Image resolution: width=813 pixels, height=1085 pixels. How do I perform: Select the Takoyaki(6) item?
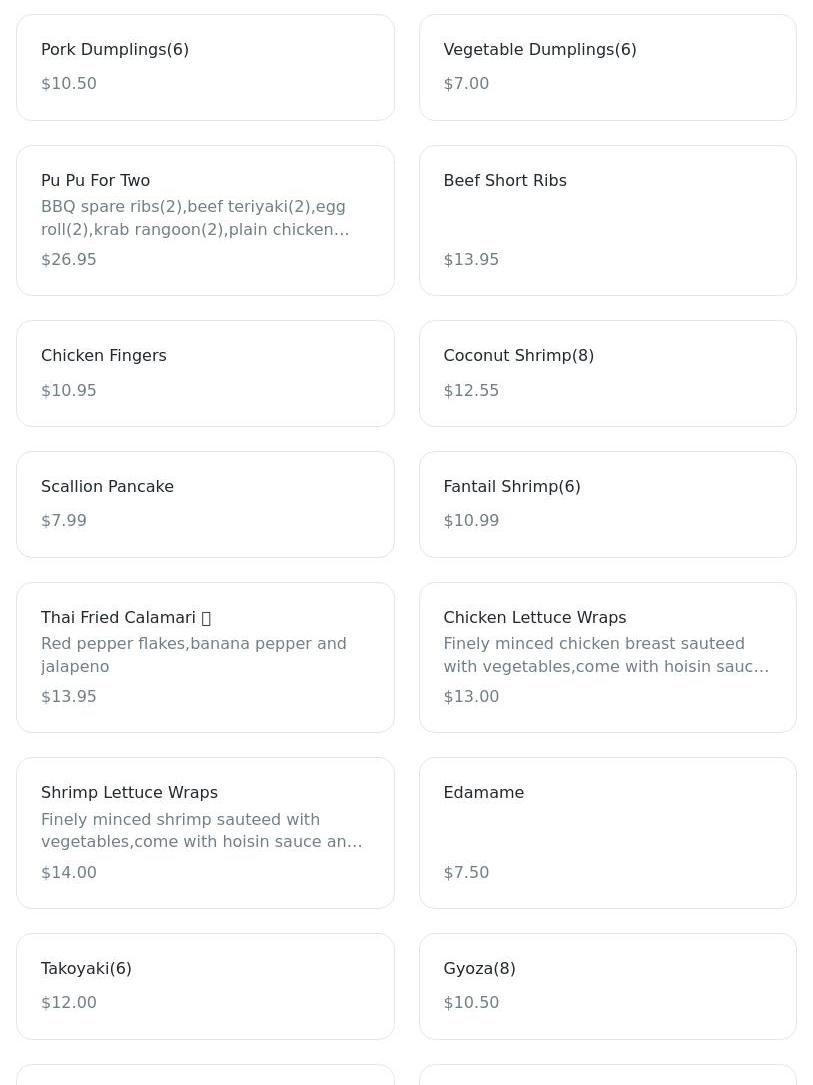point(205,986)
